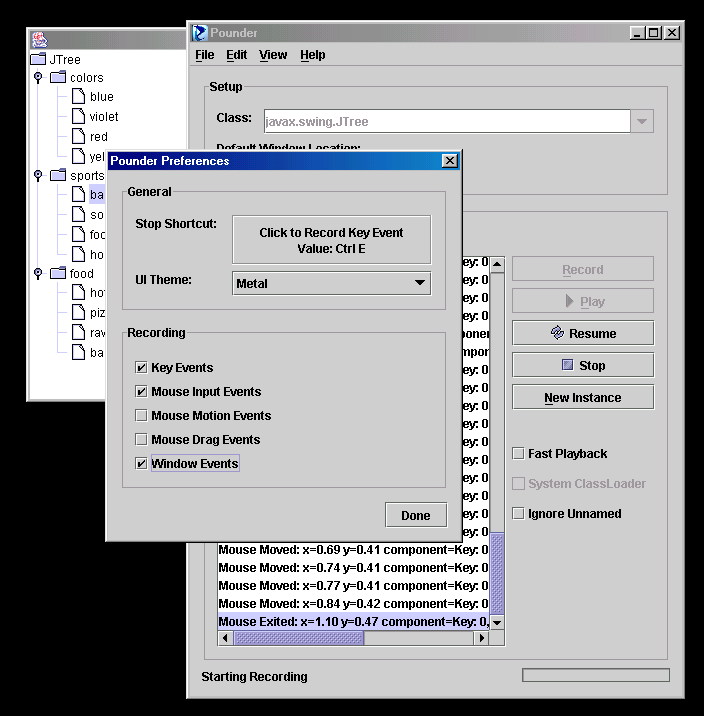Open the UI Theme Metal dropdown

[331, 283]
